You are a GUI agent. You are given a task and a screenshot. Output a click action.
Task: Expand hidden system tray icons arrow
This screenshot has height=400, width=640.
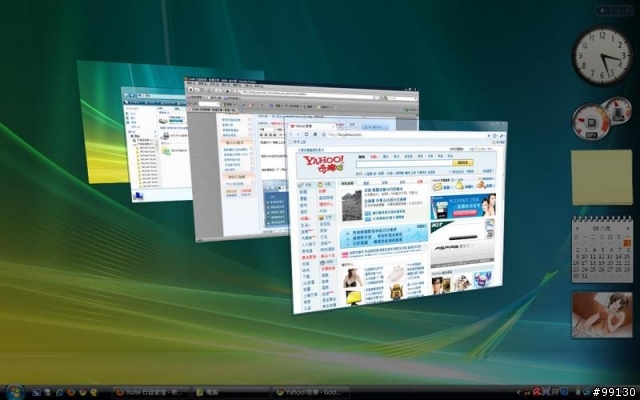[518, 392]
